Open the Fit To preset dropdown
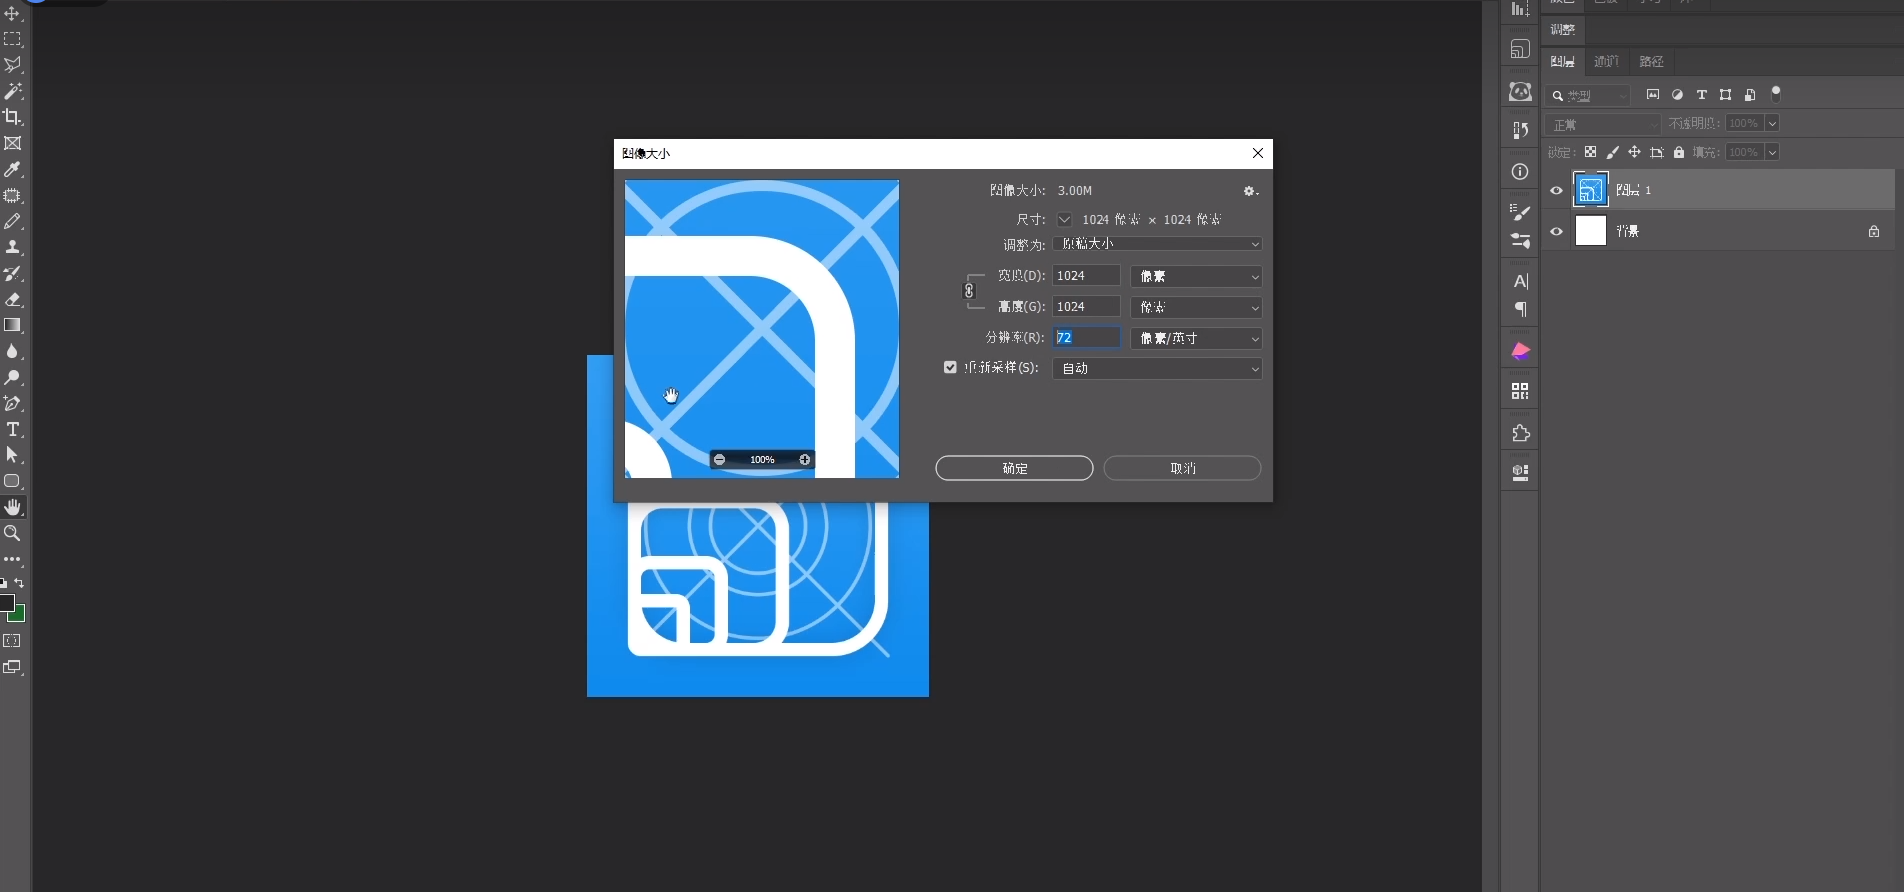Viewport: 1904px width, 892px height. point(1157,244)
